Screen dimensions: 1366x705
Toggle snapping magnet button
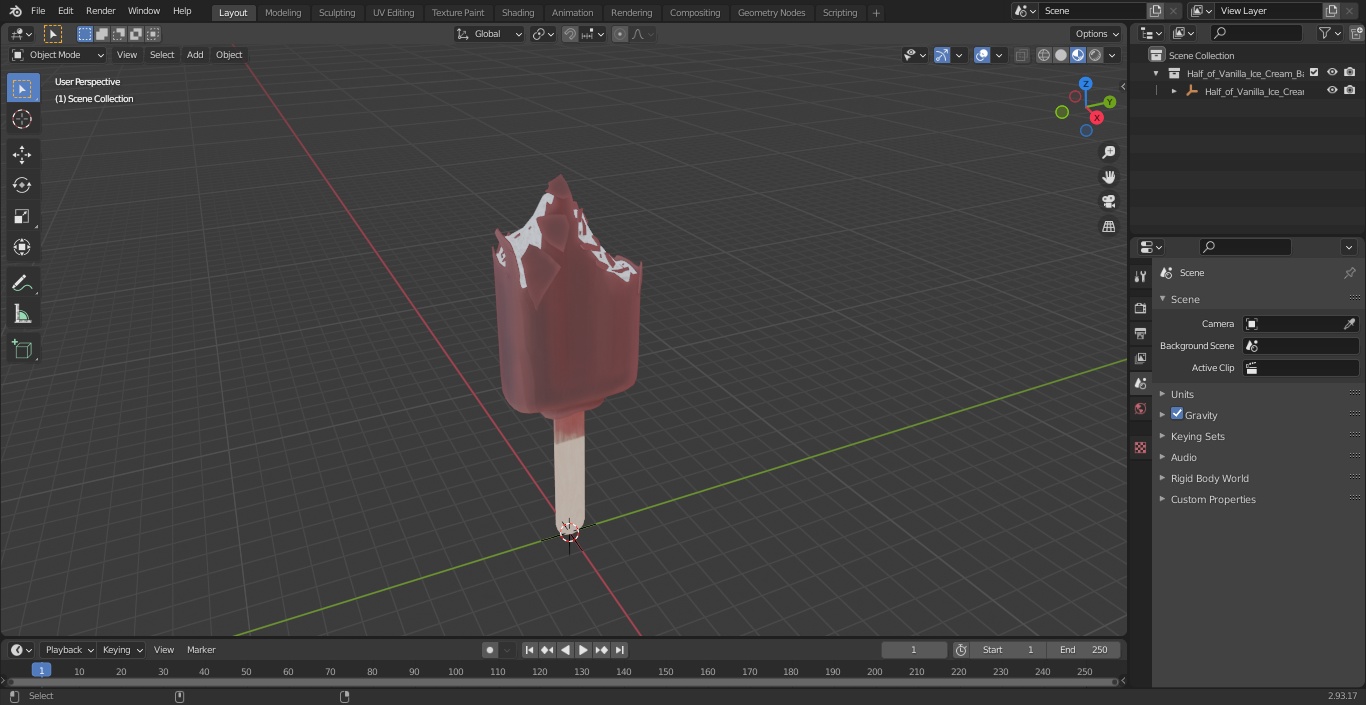(x=570, y=34)
